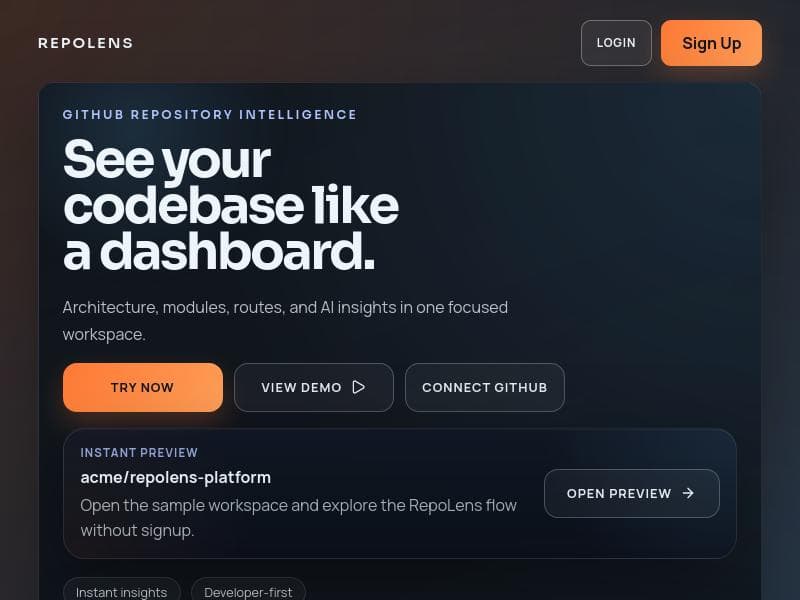Viewport: 800px width, 600px height.
Task: Open the Login page
Action: point(616,43)
